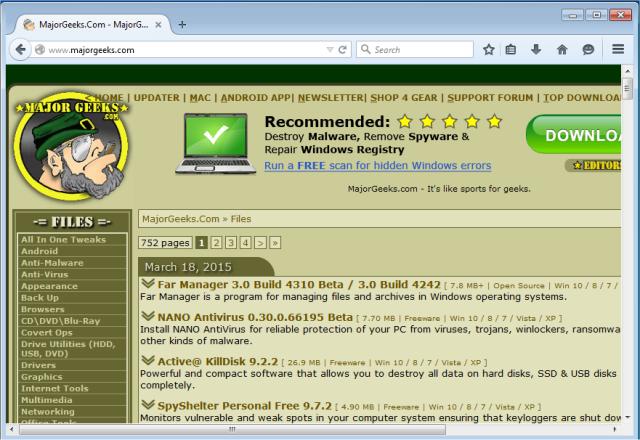Close the MajorGeeks.Com tab
The image size is (640, 440).
(x=158, y=25)
